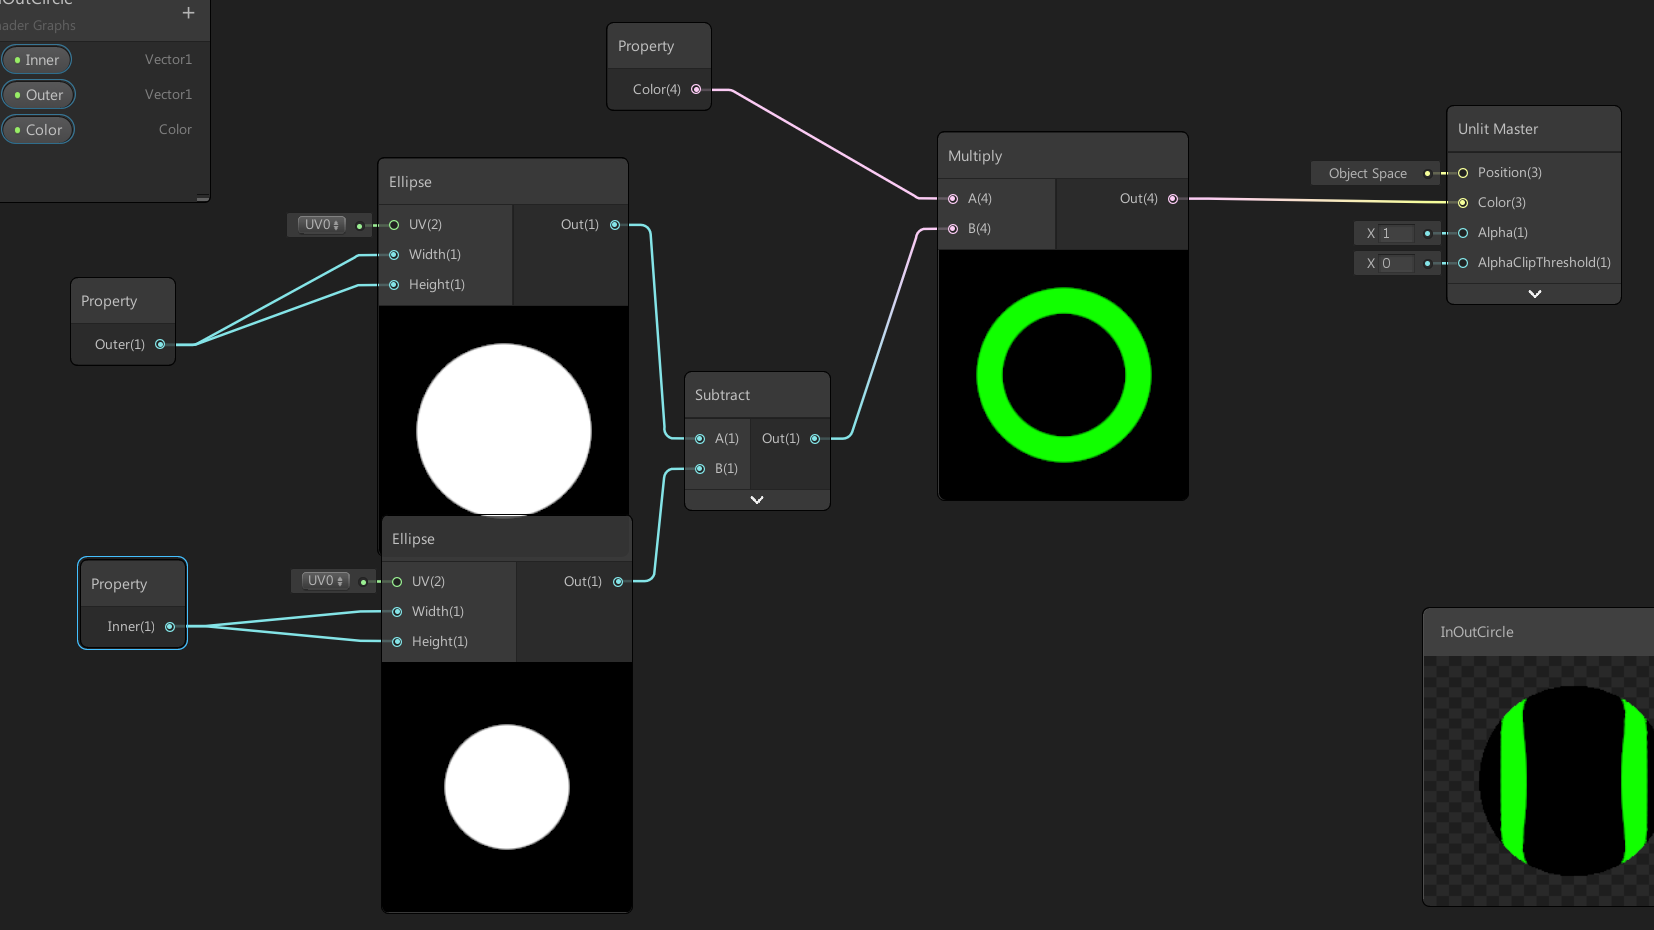The height and width of the screenshot is (930, 1654).
Task: Click the Inner(1) output port on Property node
Action: (170, 626)
